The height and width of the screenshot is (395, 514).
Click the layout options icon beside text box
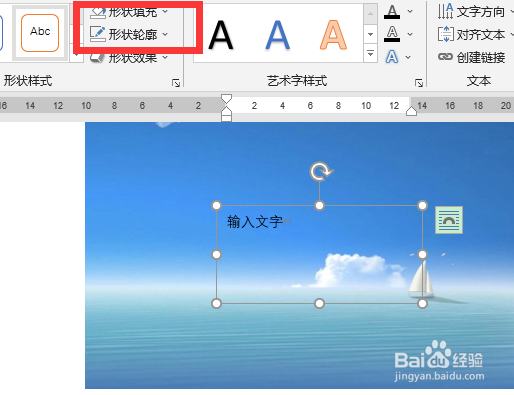point(449,220)
